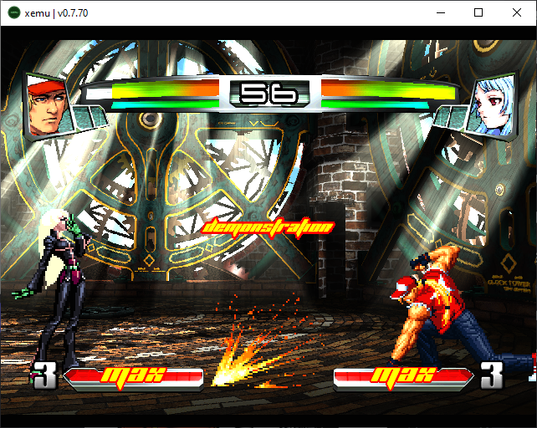Click the right power stock number 3
The width and height of the screenshot is (537, 428).
[x=492, y=376]
